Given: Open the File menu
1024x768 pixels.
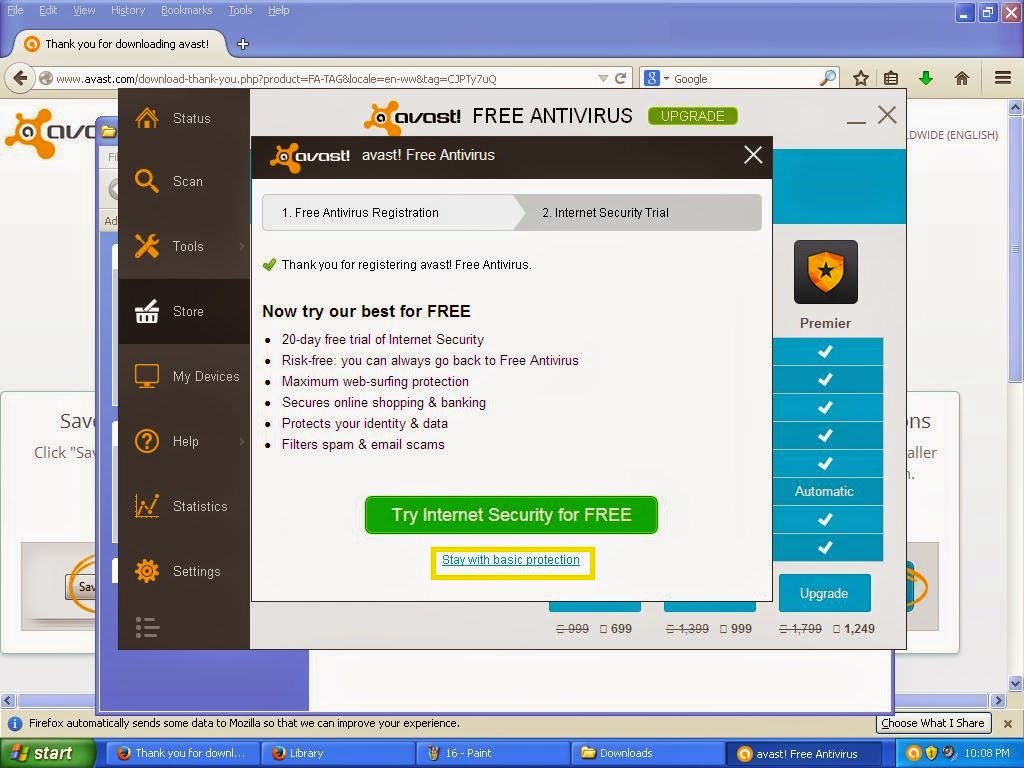Looking at the screenshot, I should [x=14, y=10].
